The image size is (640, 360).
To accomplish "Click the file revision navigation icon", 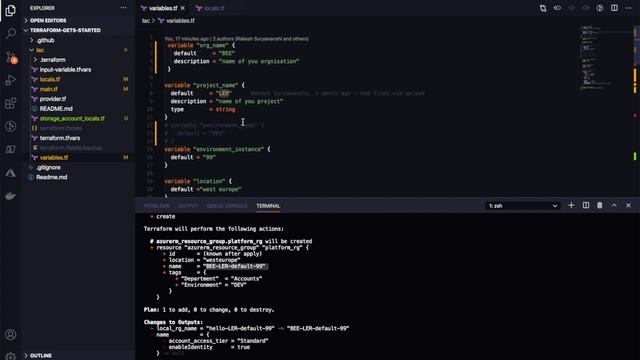I will point(557,8).
